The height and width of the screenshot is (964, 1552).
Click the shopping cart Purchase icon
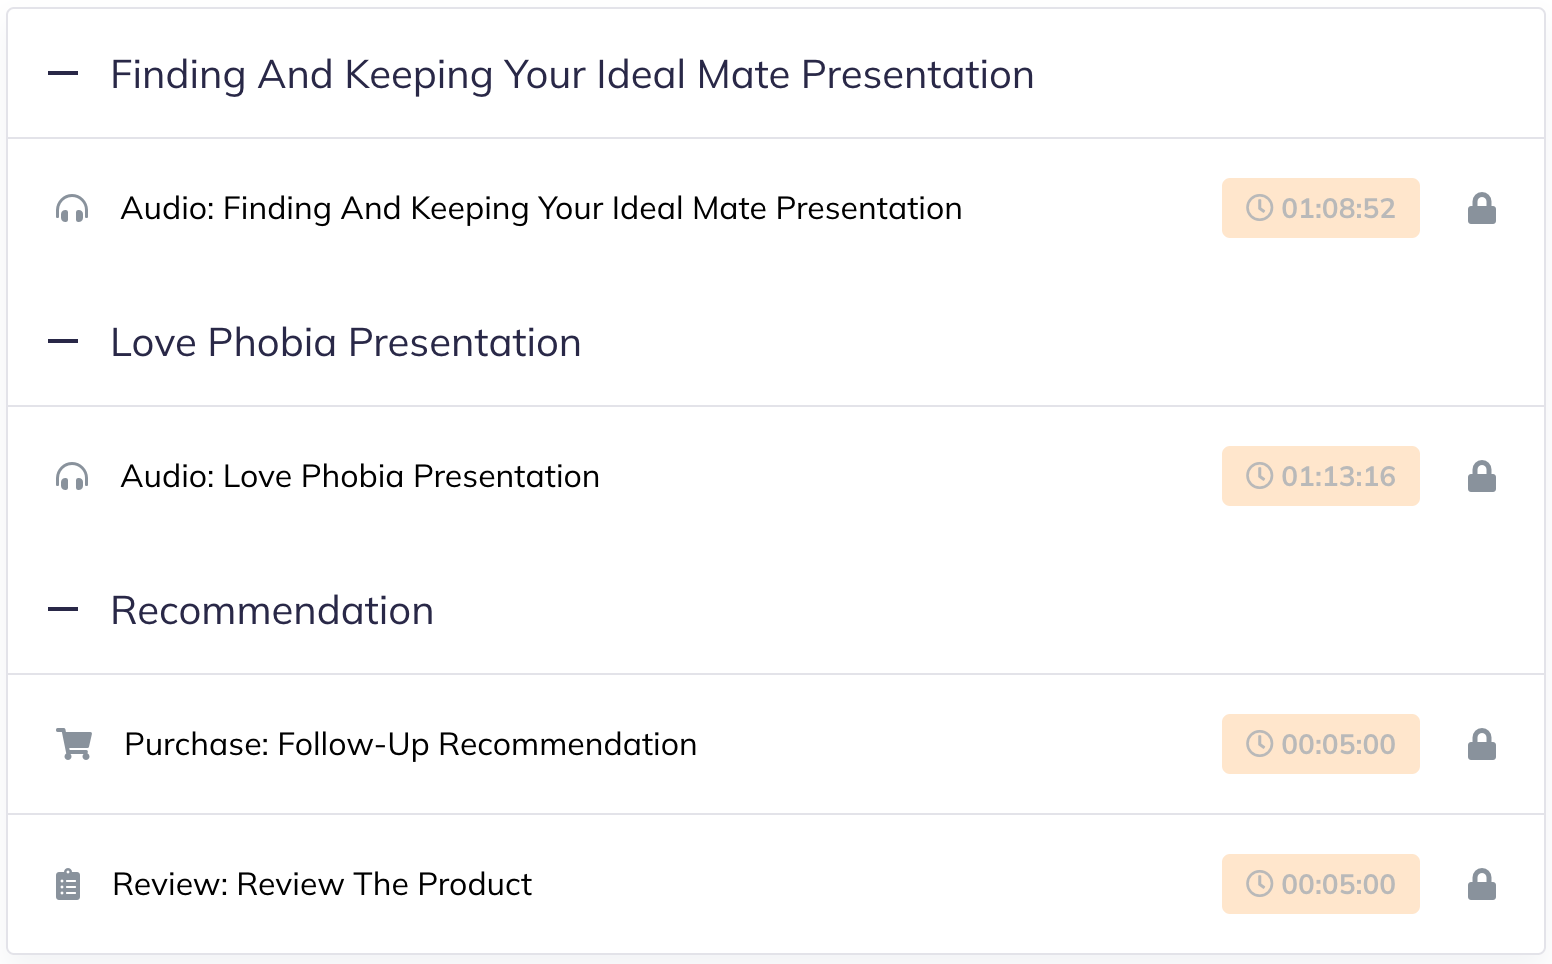74,744
